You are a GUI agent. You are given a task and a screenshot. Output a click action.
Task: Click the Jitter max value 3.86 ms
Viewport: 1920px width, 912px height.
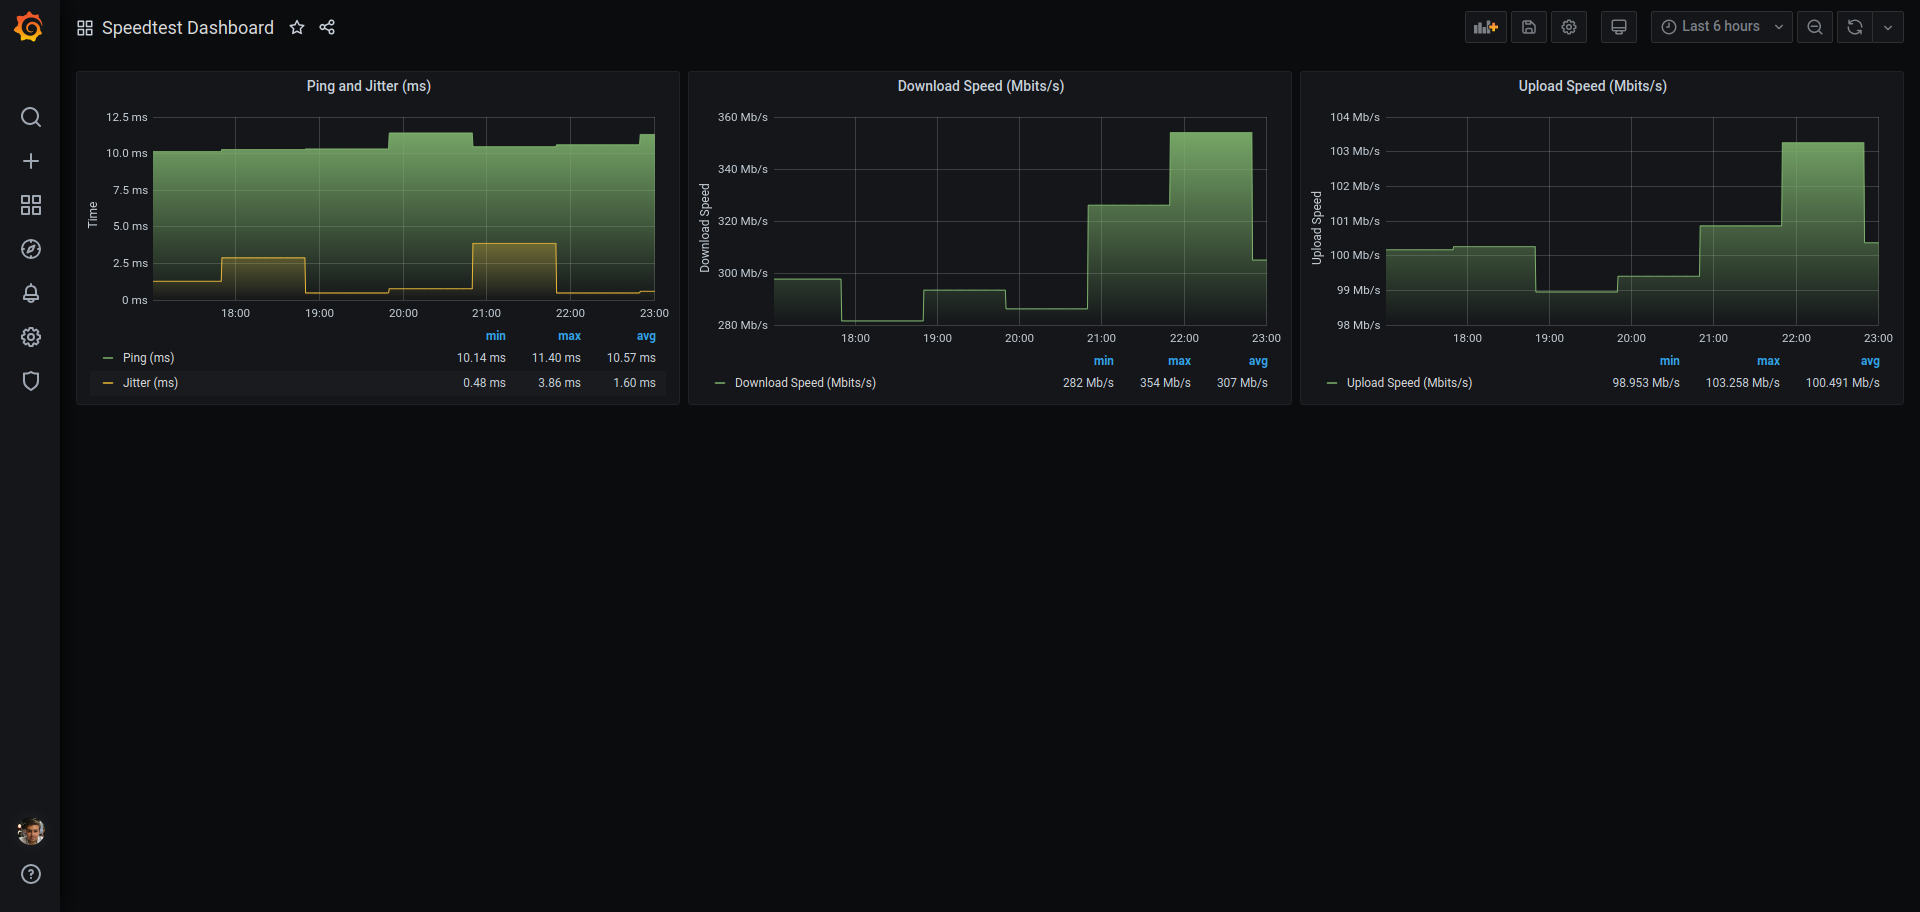click(x=559, y=383)
